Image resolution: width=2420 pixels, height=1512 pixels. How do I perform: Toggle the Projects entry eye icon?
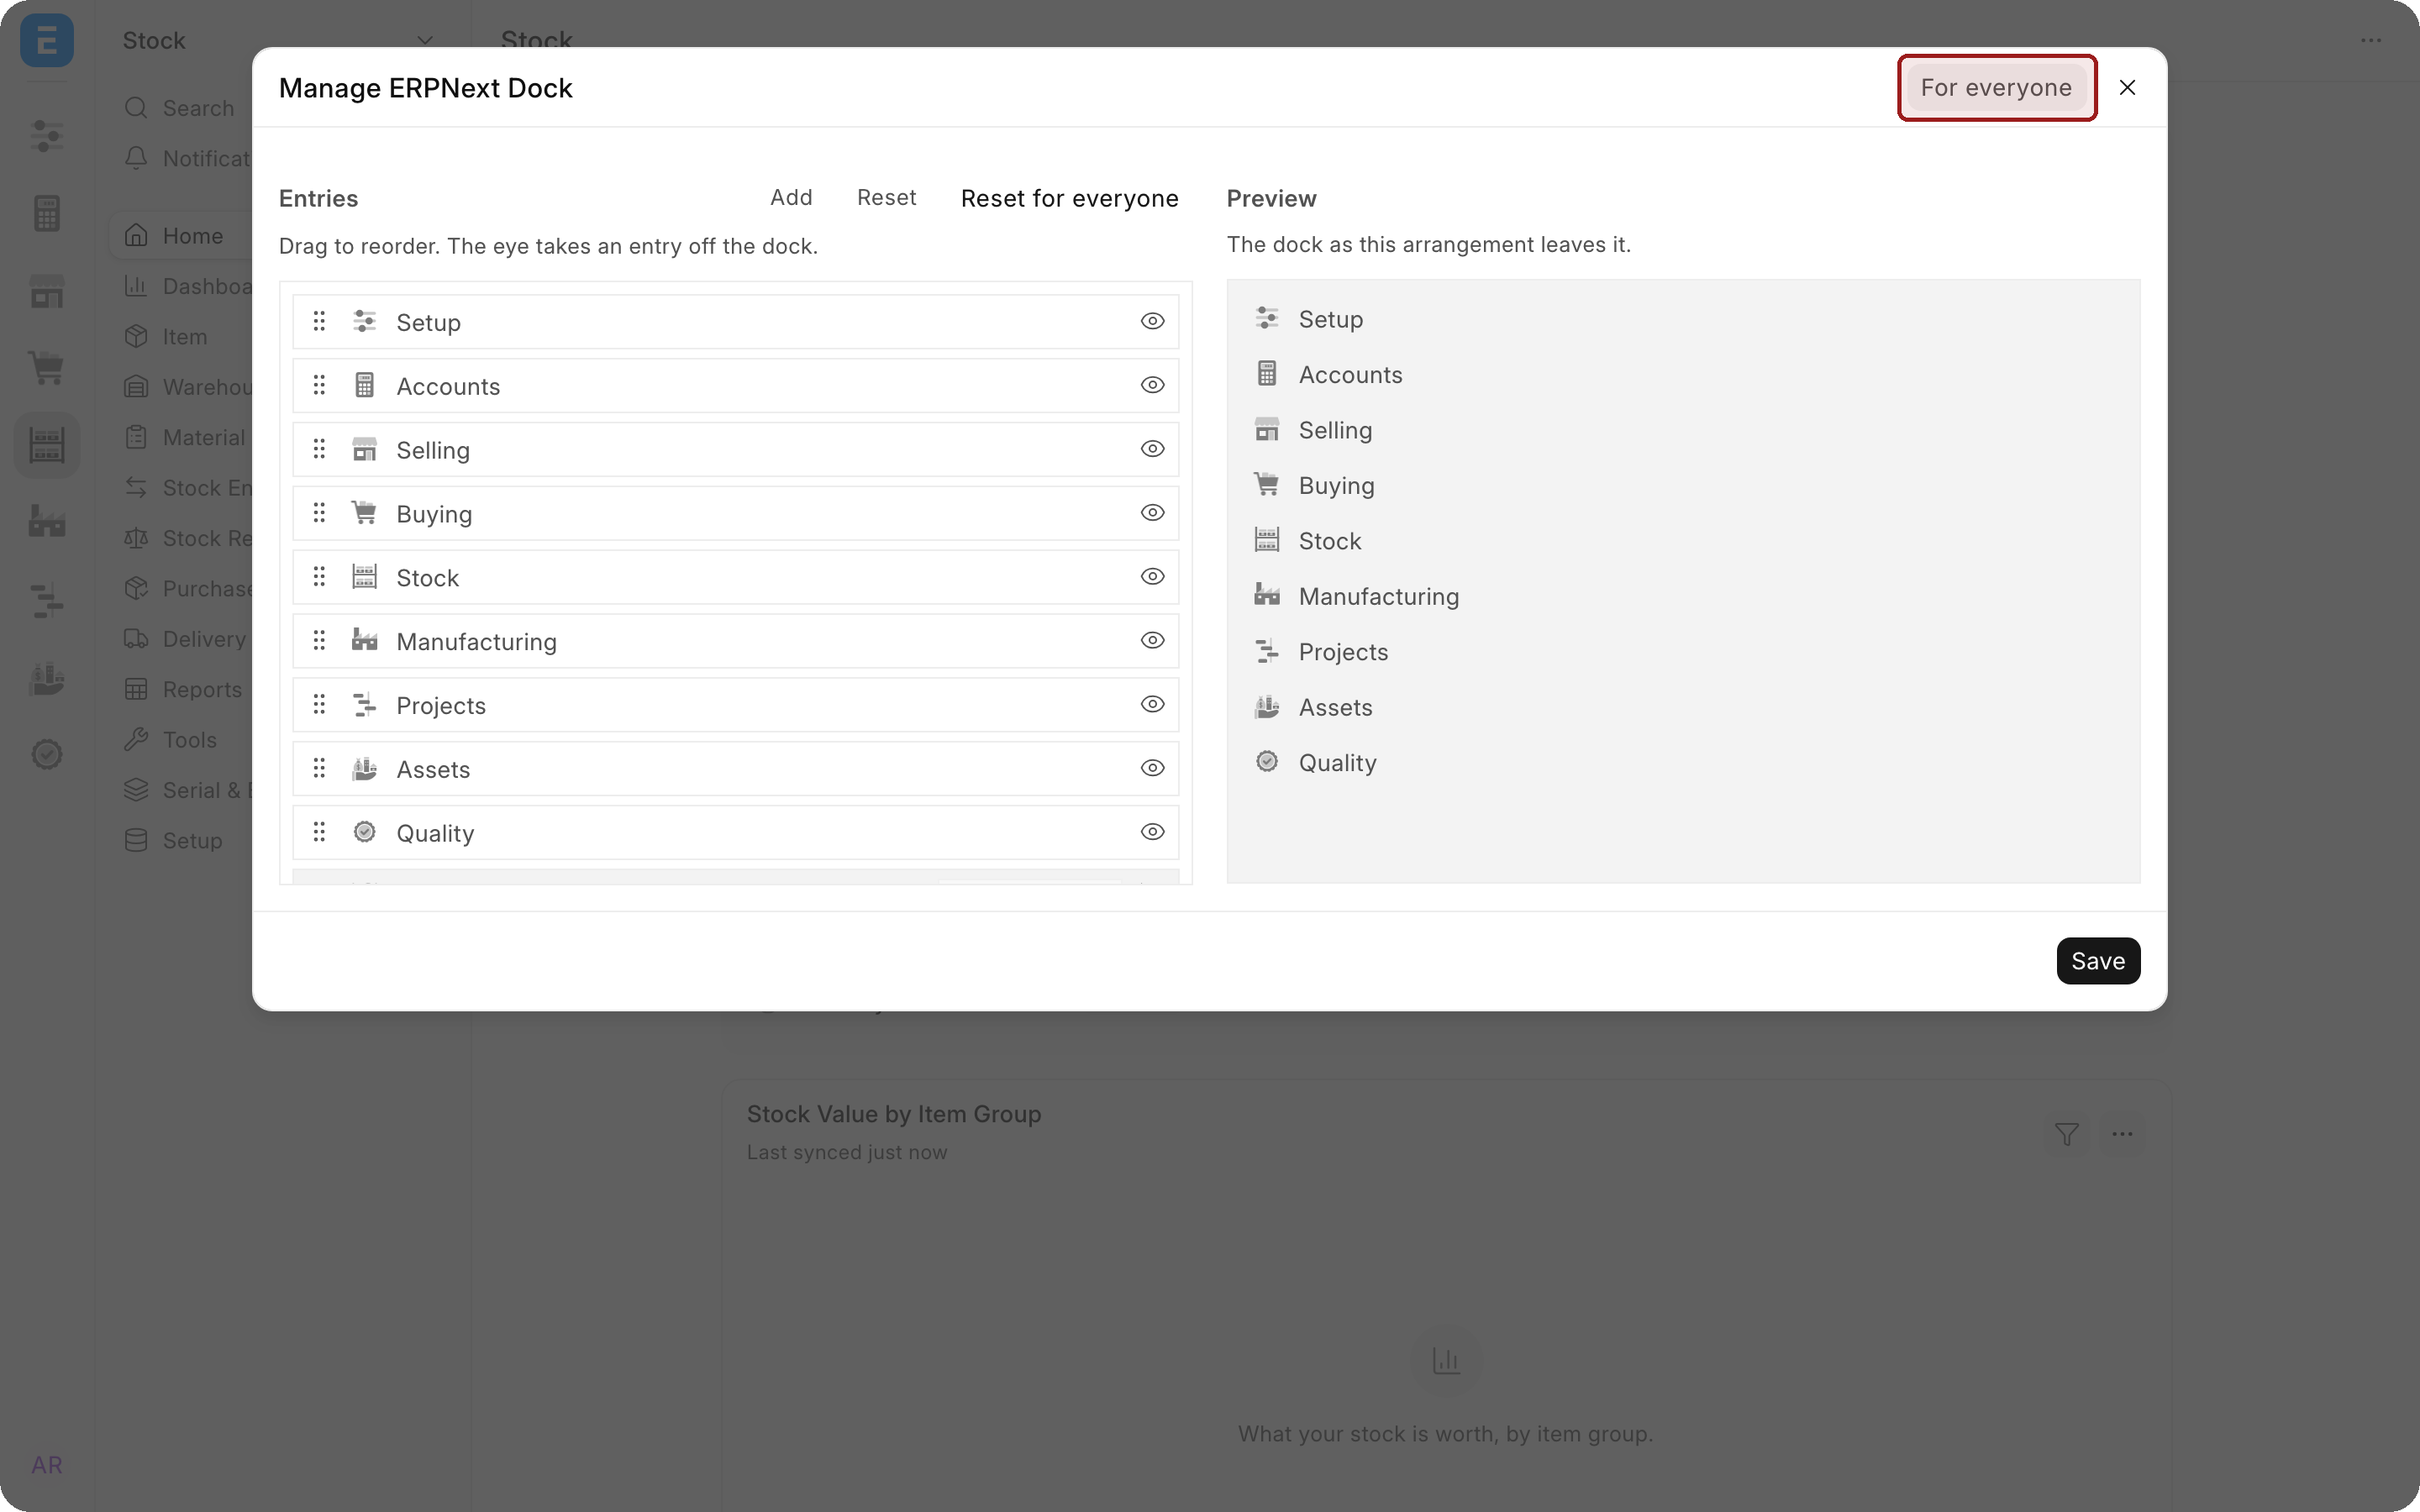point(1152,704)
